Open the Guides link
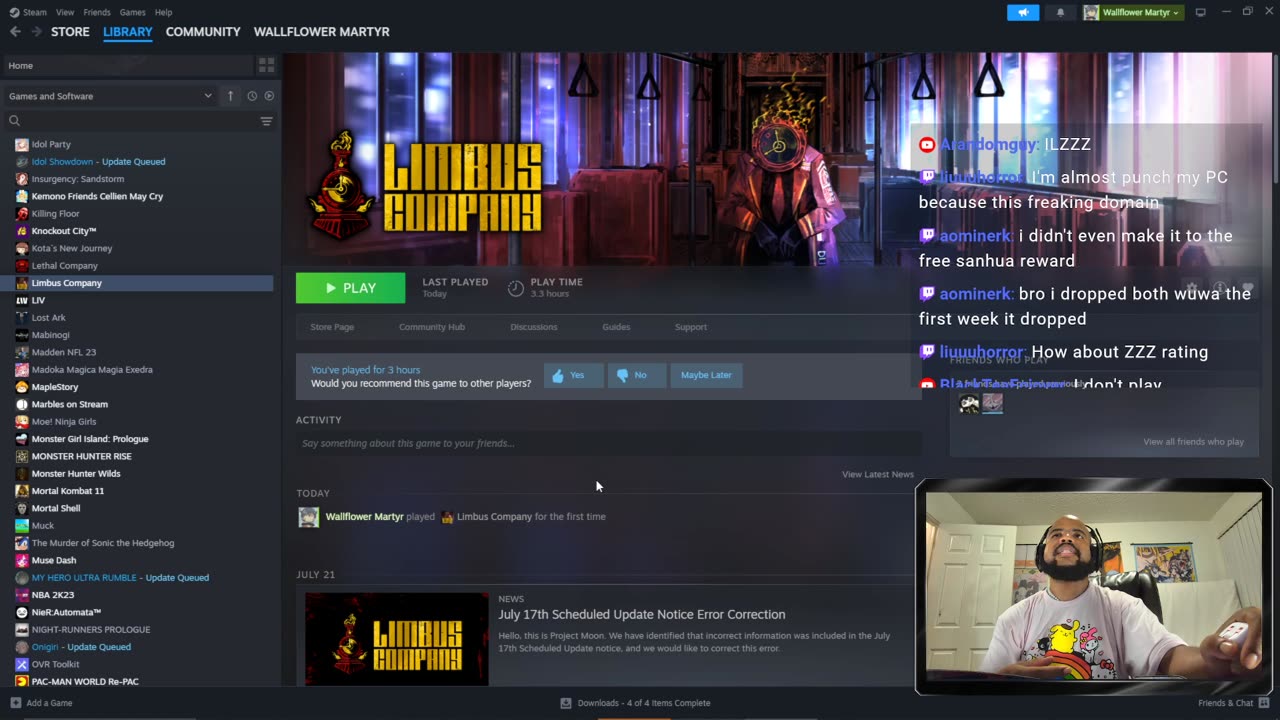The width and height of the screenshot is (1280, 720). pos(616,327)
